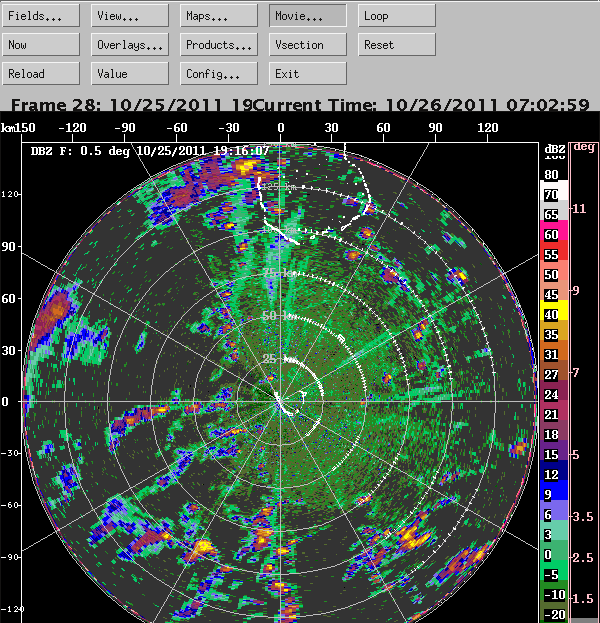Screen dimensions: 600x623
Task: Open the Config... dialog
Action: [x=219, y=74]
